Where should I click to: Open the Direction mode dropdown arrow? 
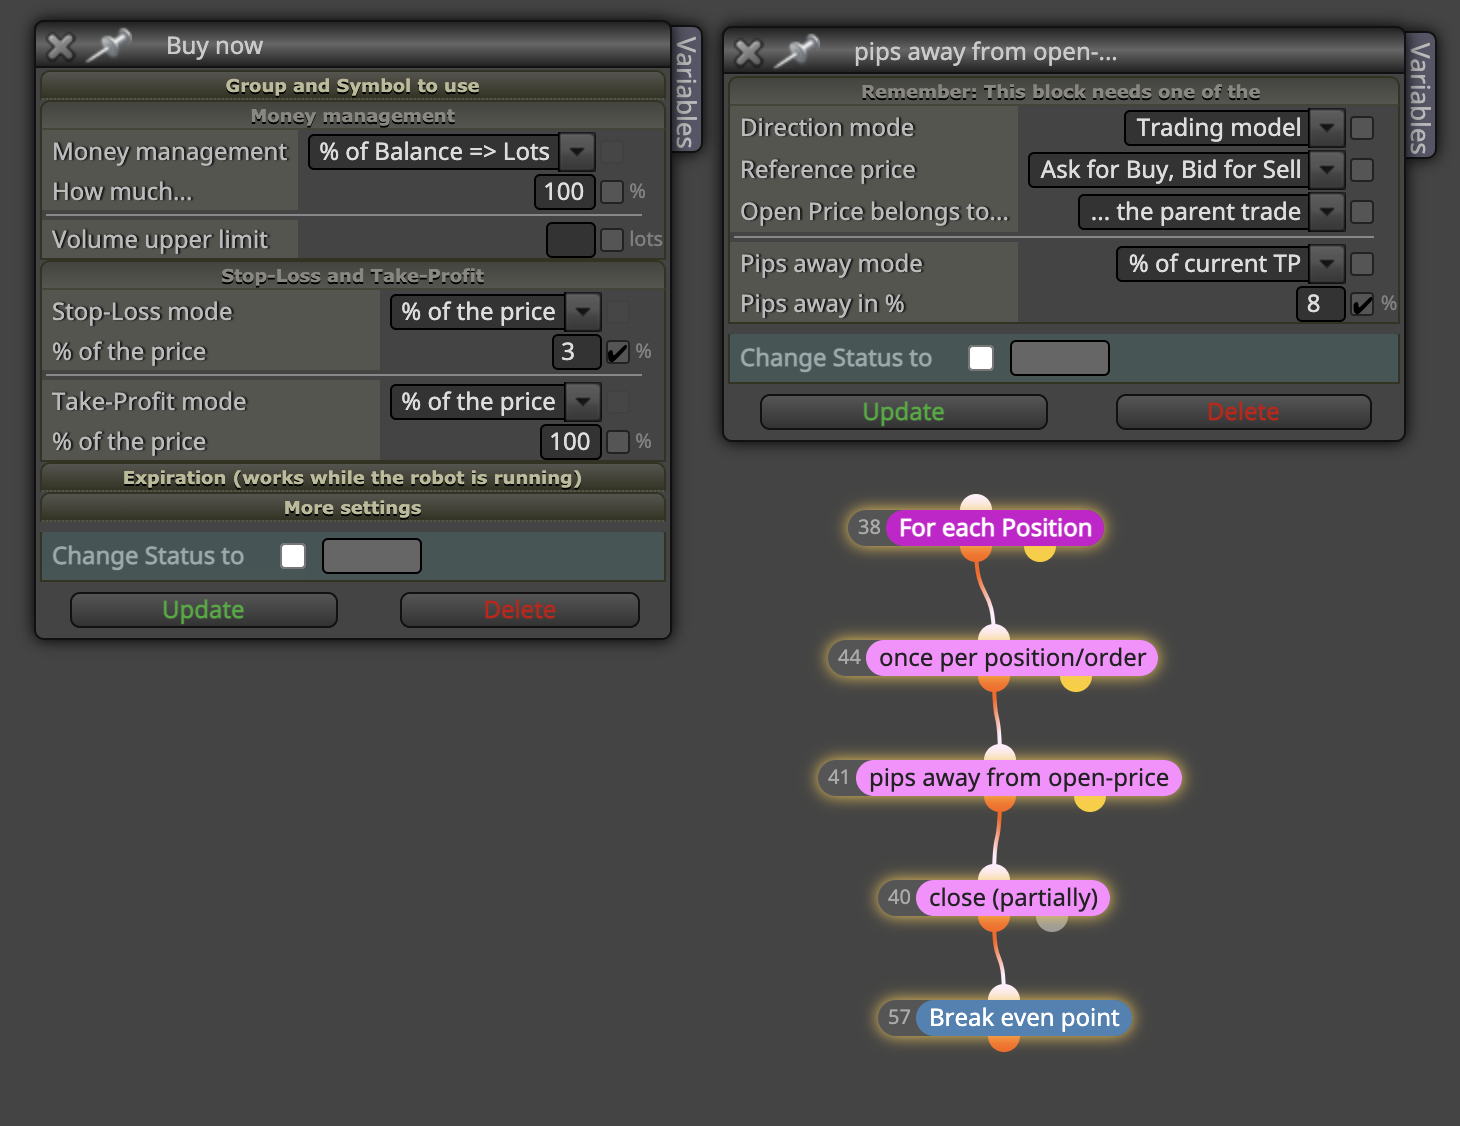1327,128
